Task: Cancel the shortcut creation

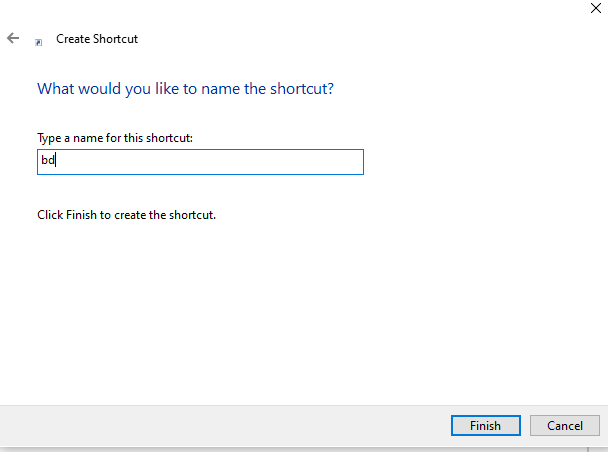Action: click(564, 425)
